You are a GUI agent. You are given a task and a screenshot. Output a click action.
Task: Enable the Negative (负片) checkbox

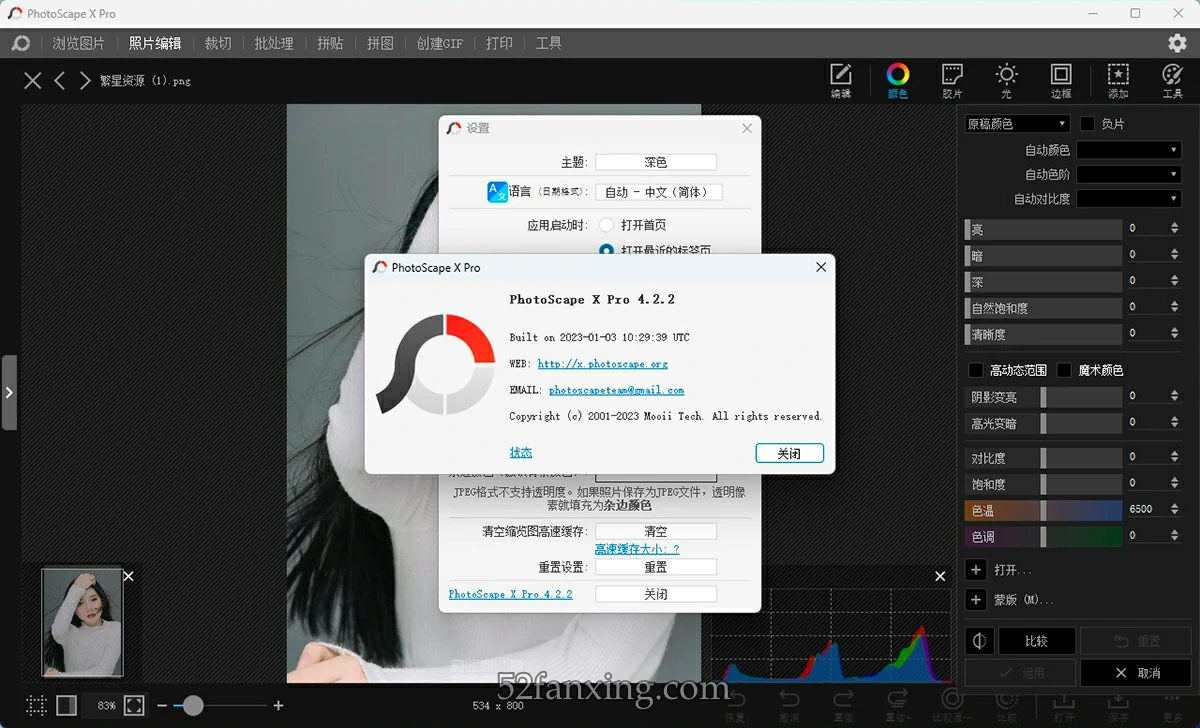(x=1088, y=124)
